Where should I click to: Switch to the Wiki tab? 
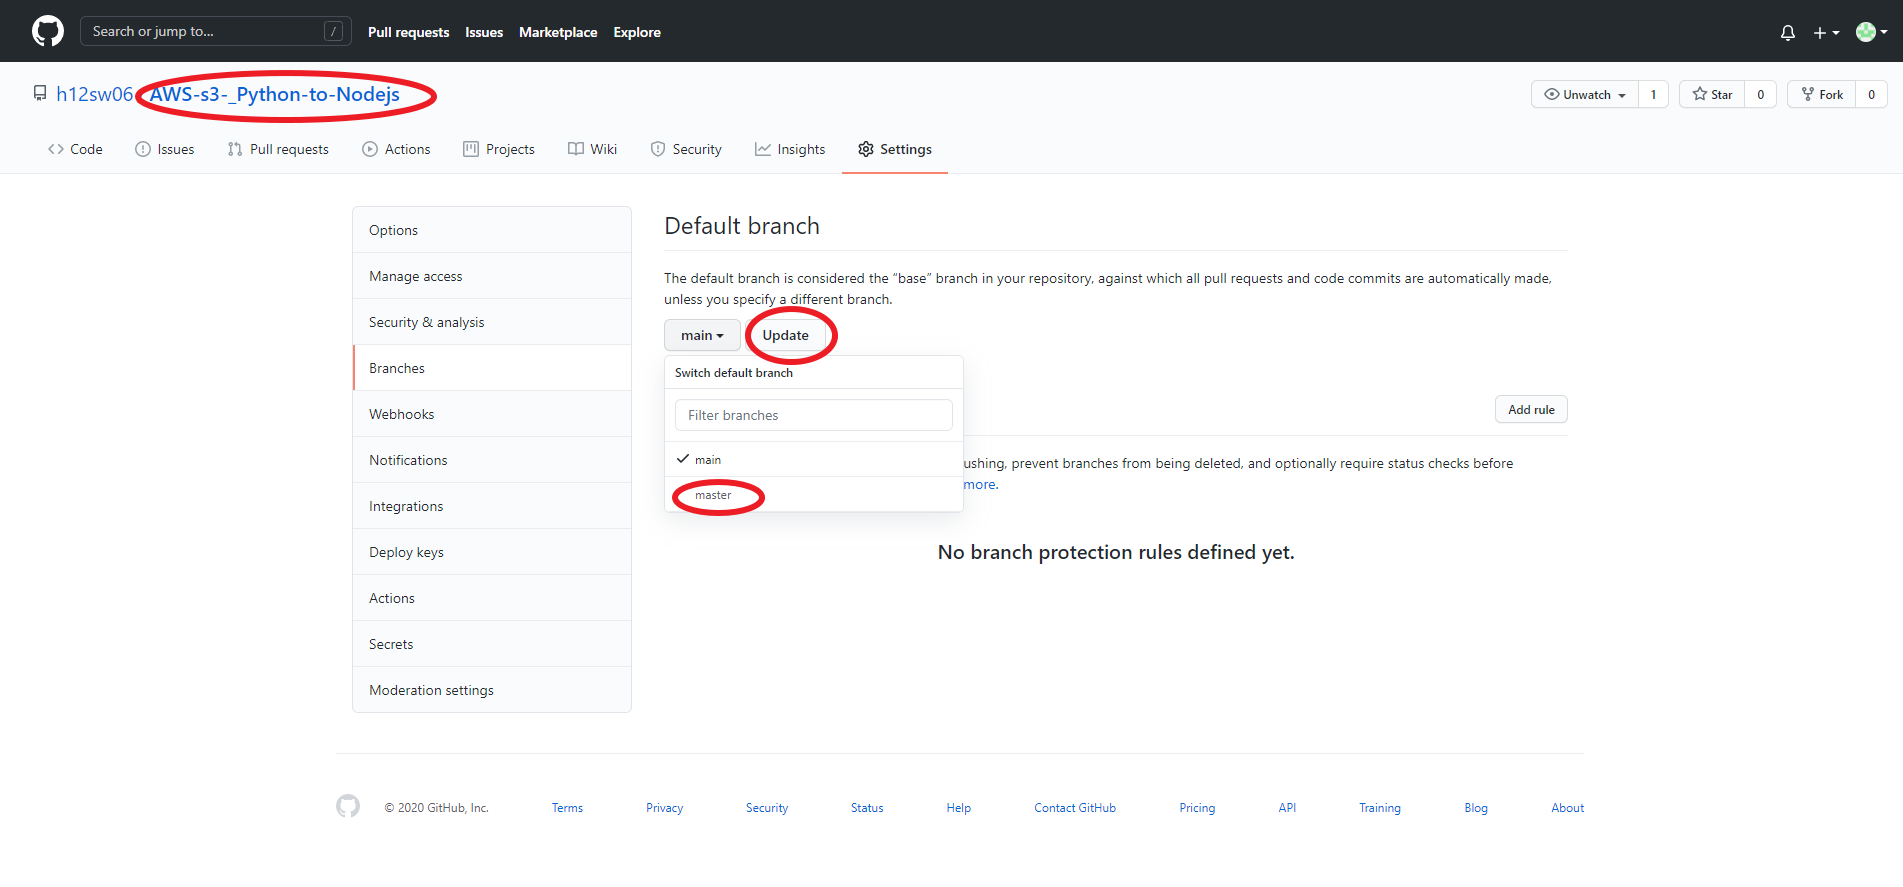click(592, 149)
